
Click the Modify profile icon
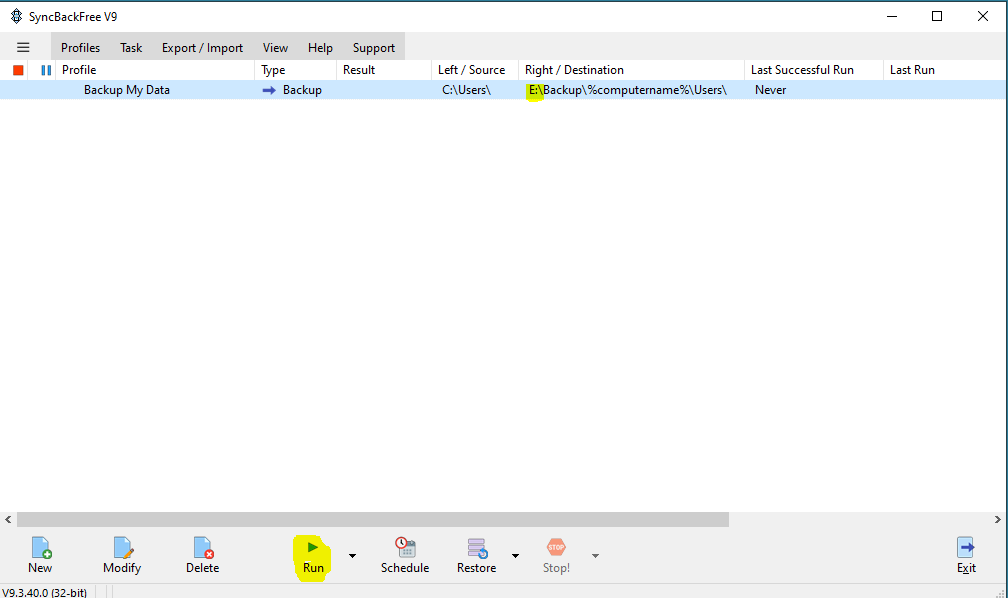tap(122, 549)
